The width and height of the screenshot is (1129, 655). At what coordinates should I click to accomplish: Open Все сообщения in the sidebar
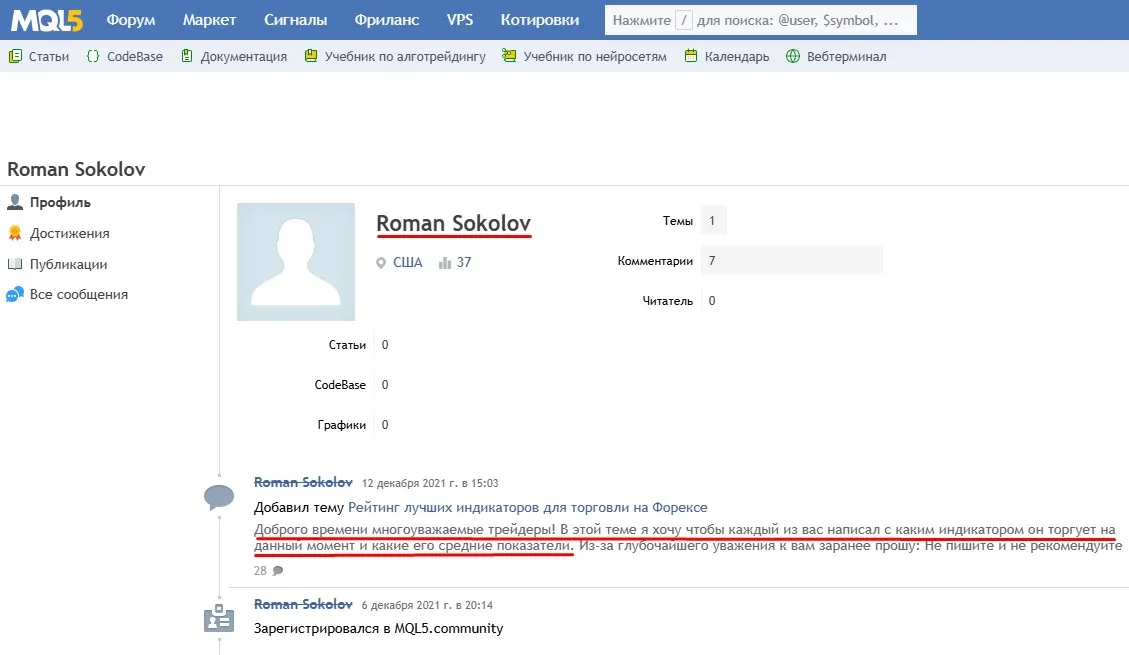[x=78, y=294]
